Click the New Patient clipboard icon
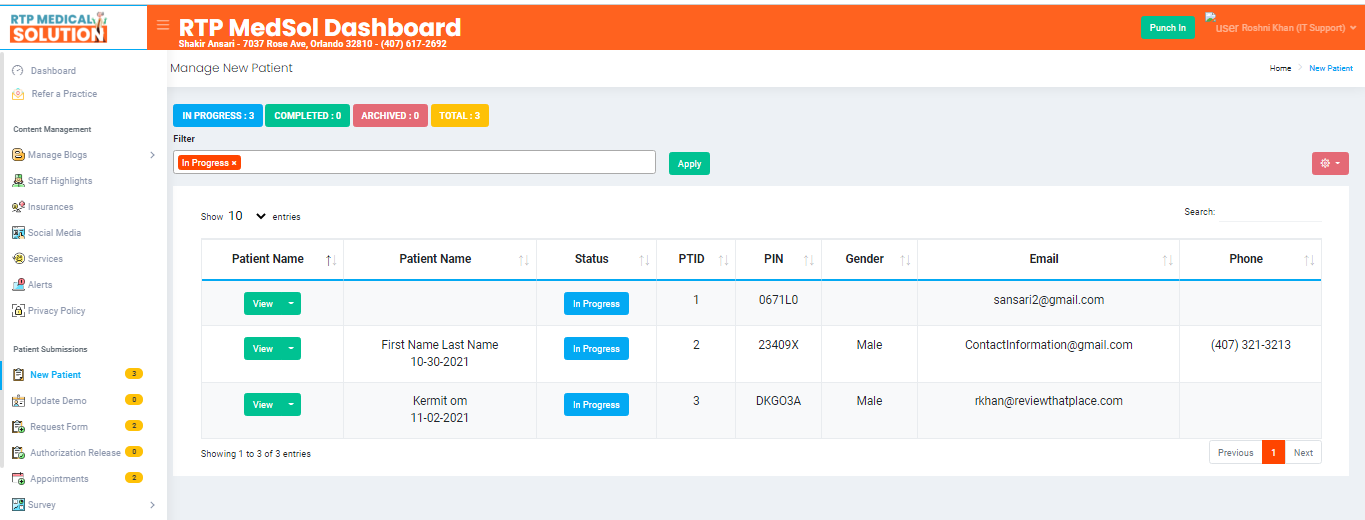The image size is (1365, 520). coord(18,375)
